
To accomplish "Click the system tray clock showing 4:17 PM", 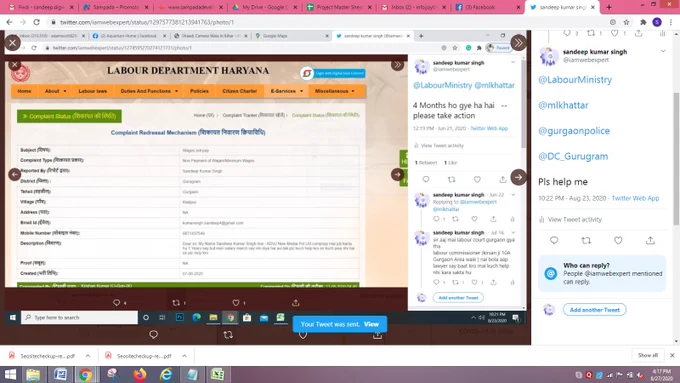I will 661,375.
